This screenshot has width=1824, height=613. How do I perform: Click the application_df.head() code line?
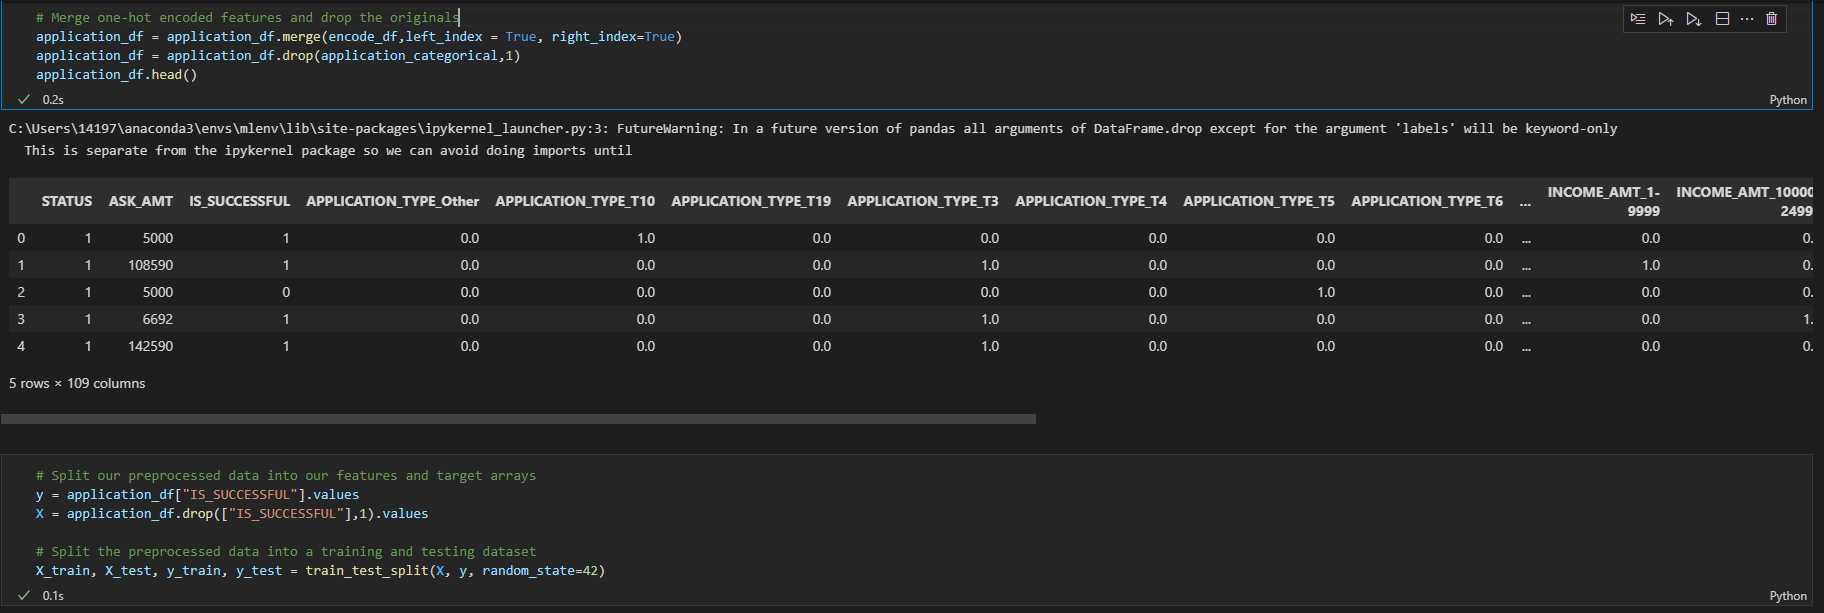point(117,75)
